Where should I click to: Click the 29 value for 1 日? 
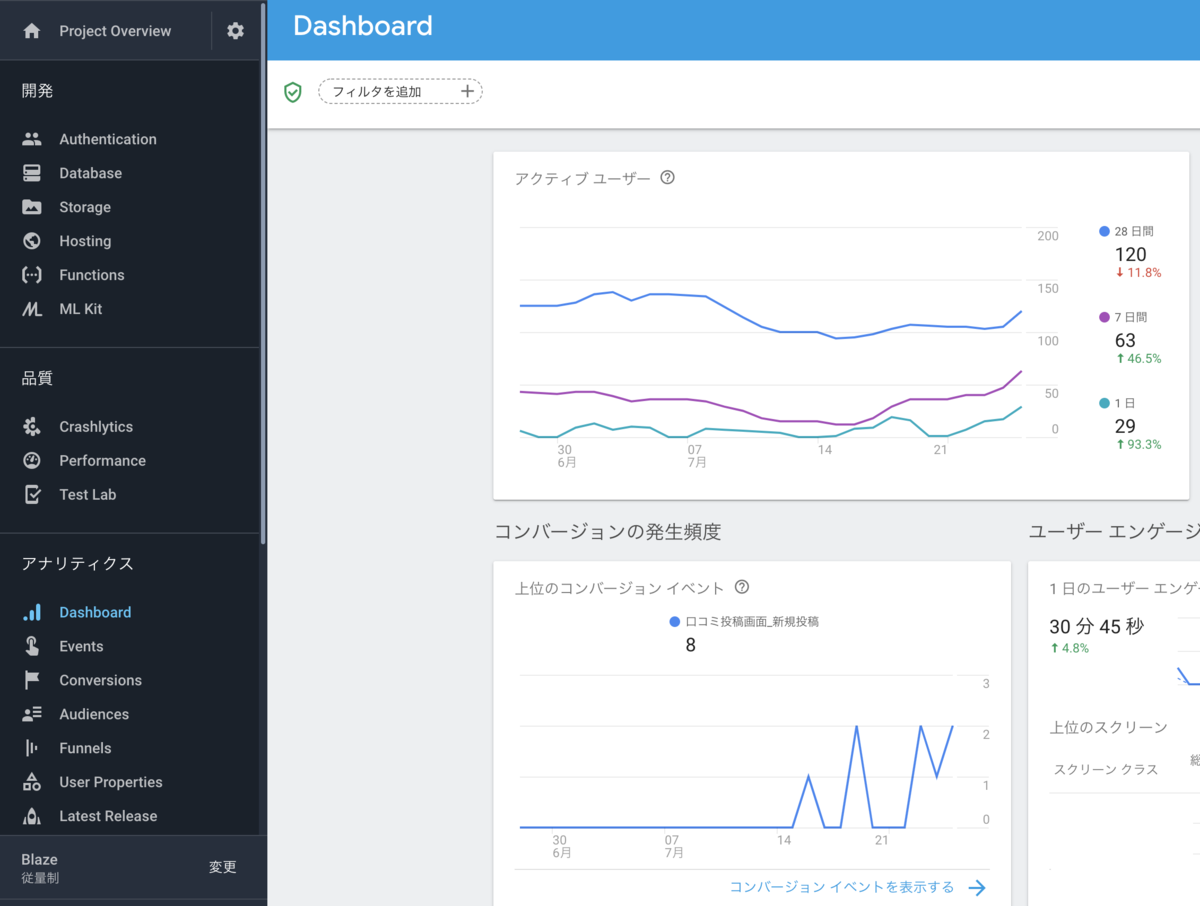pos(1125,427)
